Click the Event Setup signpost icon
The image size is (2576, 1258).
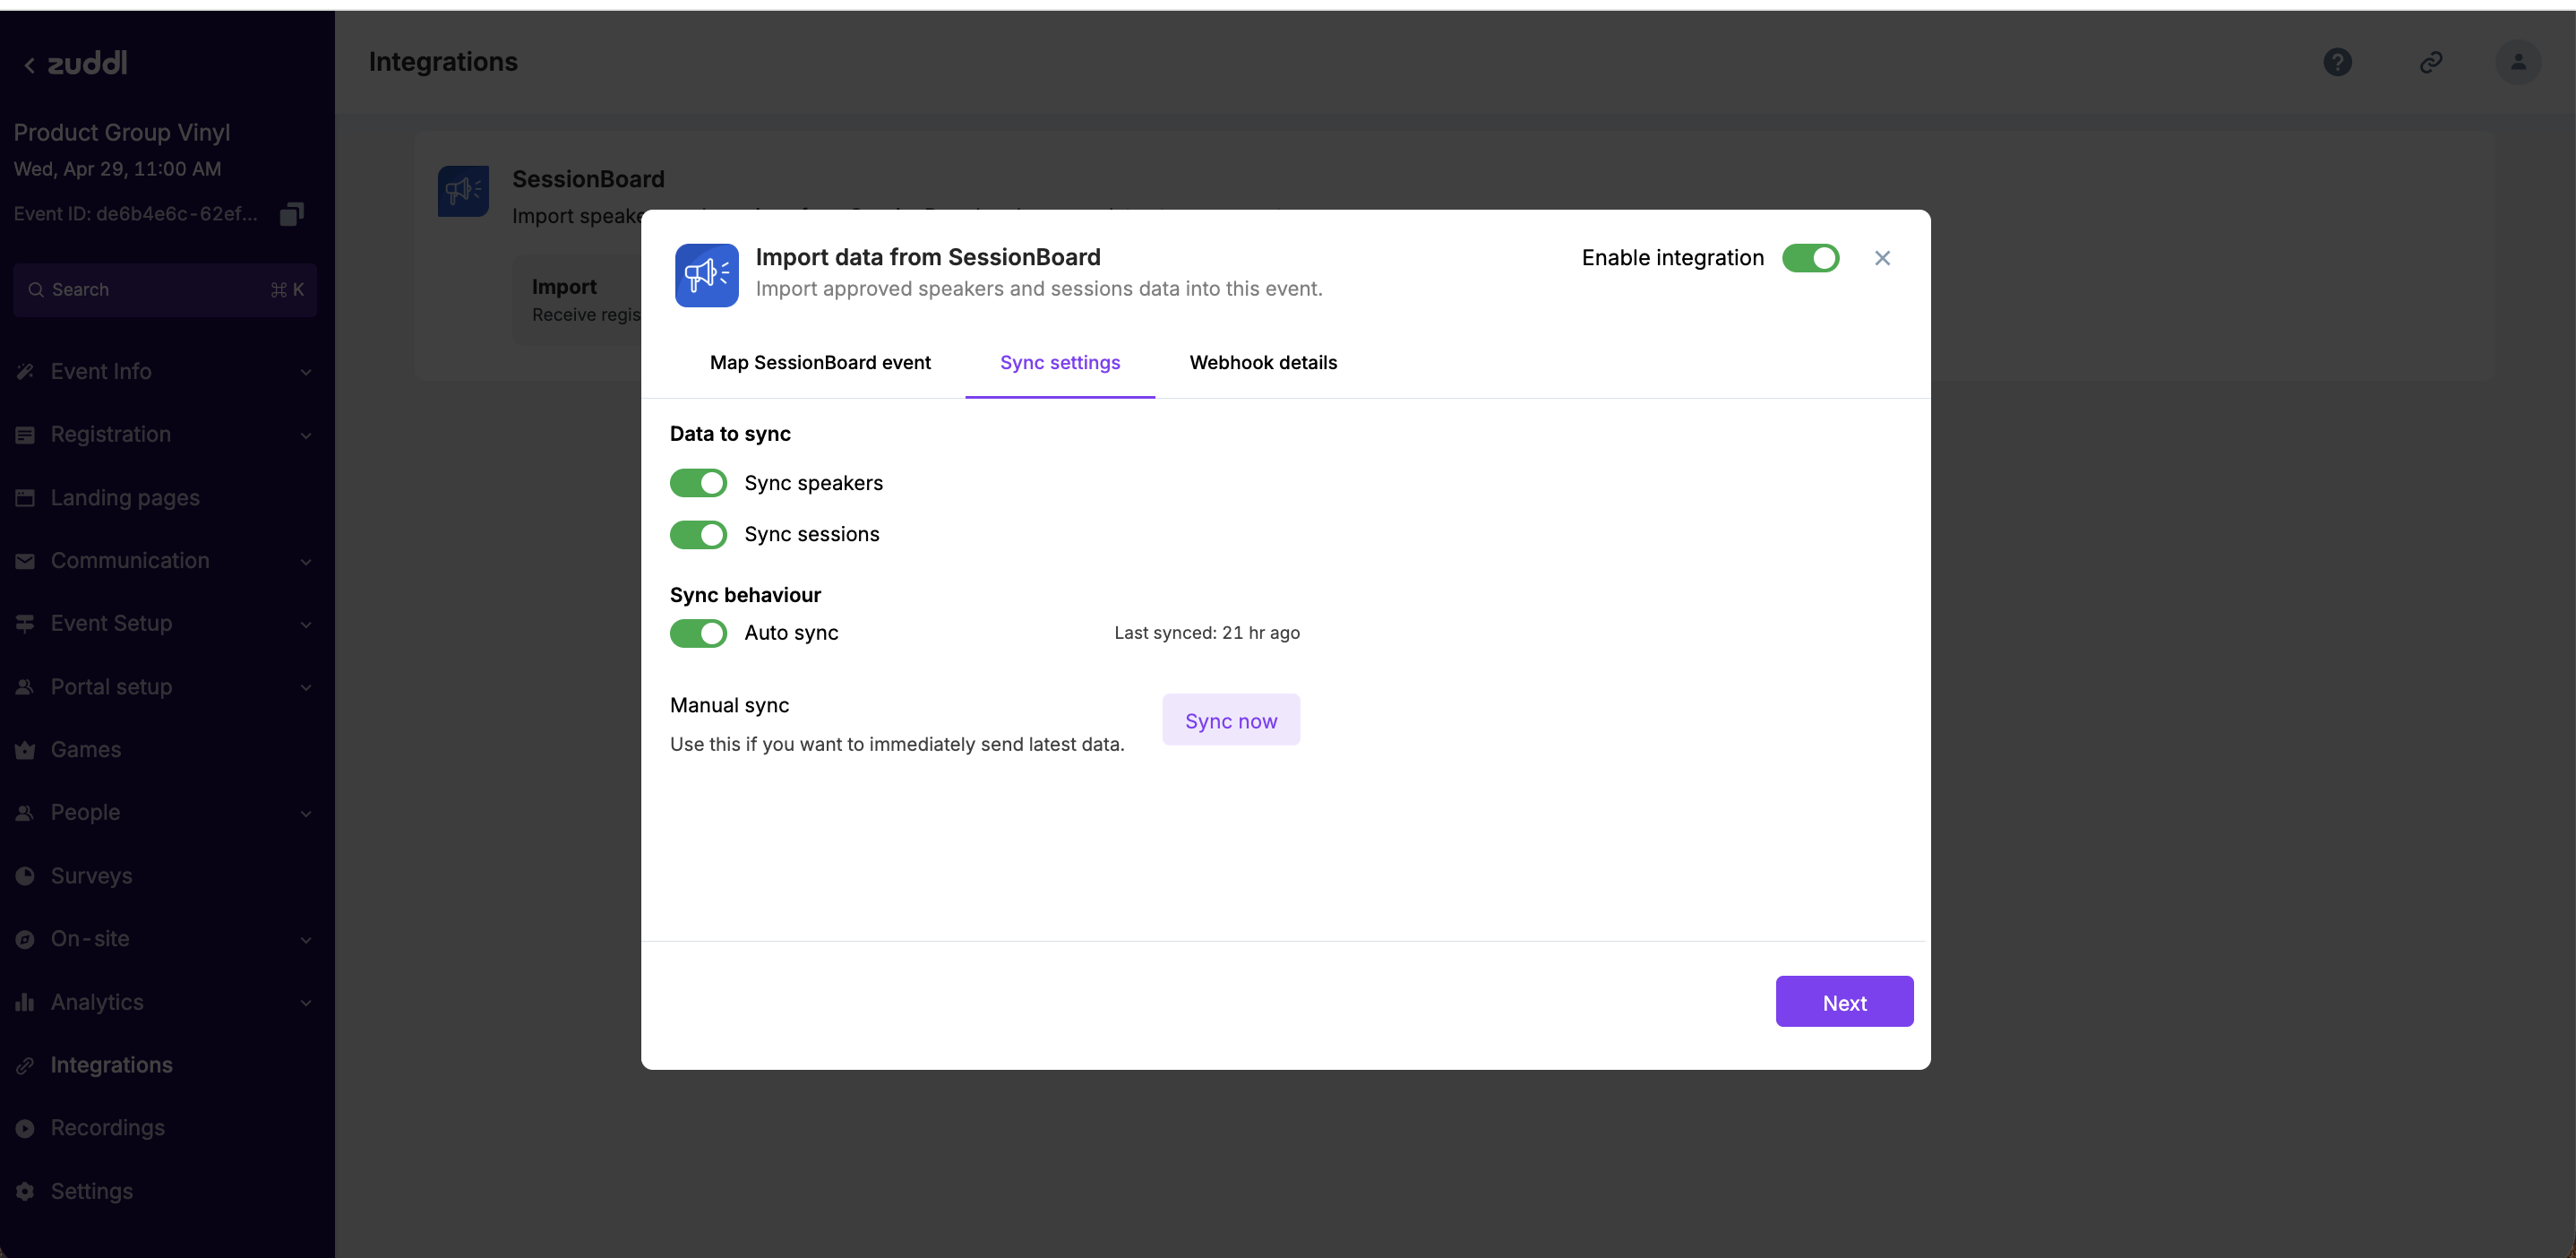tap(25, 624)
